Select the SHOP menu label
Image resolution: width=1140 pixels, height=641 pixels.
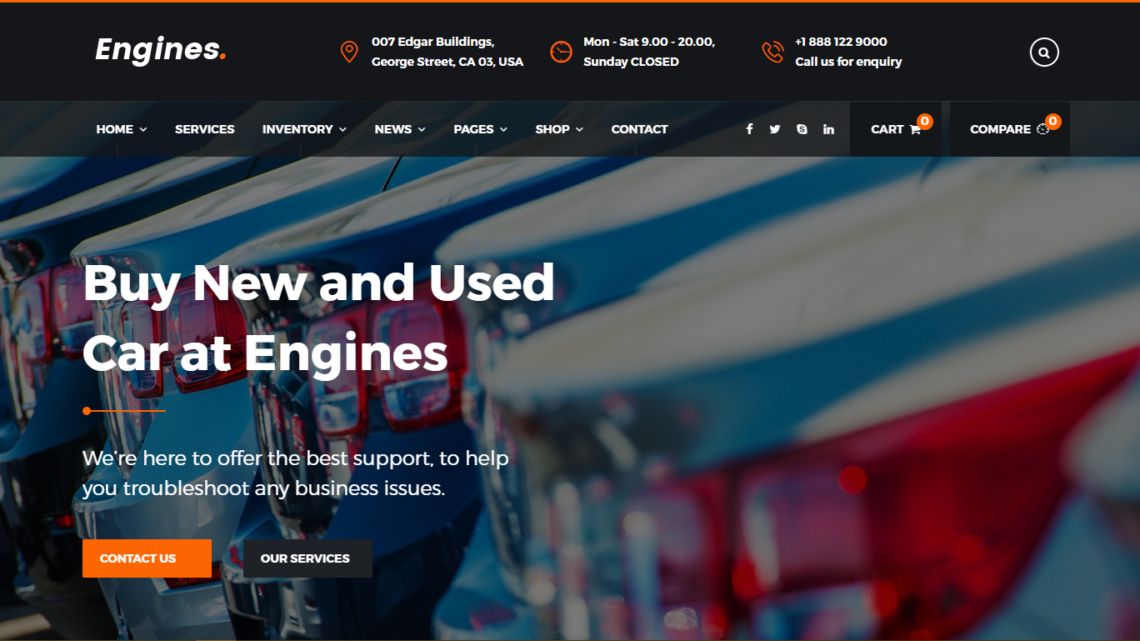[x=553, y=129]
